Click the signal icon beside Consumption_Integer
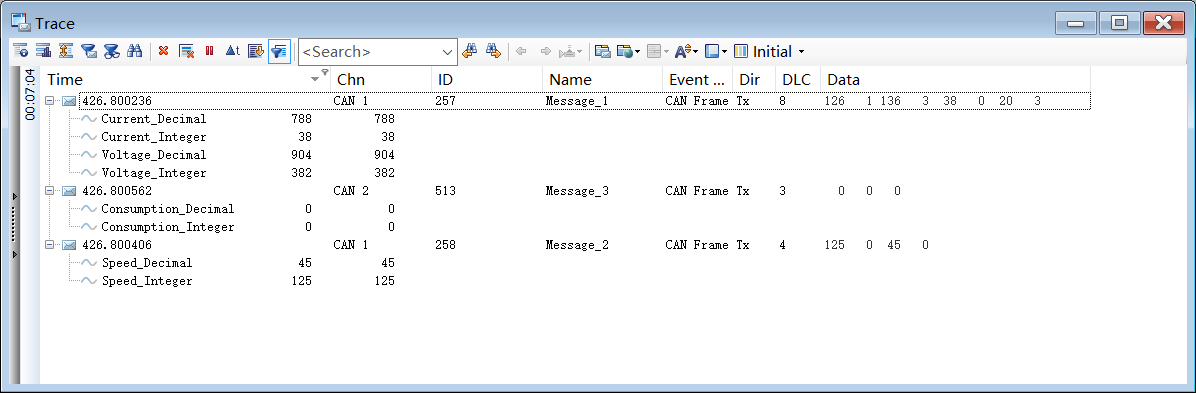1196x393 pixels. click(89, 227)
